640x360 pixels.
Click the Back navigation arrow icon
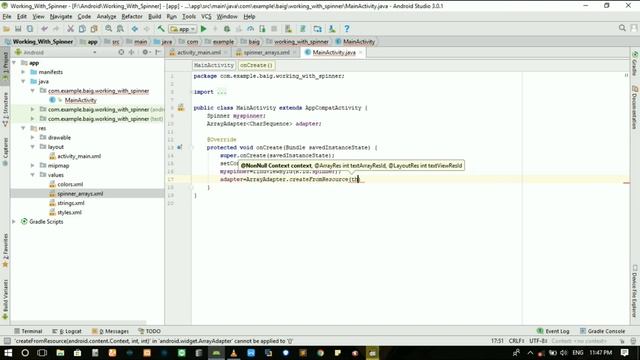click(x=134, y=29)
